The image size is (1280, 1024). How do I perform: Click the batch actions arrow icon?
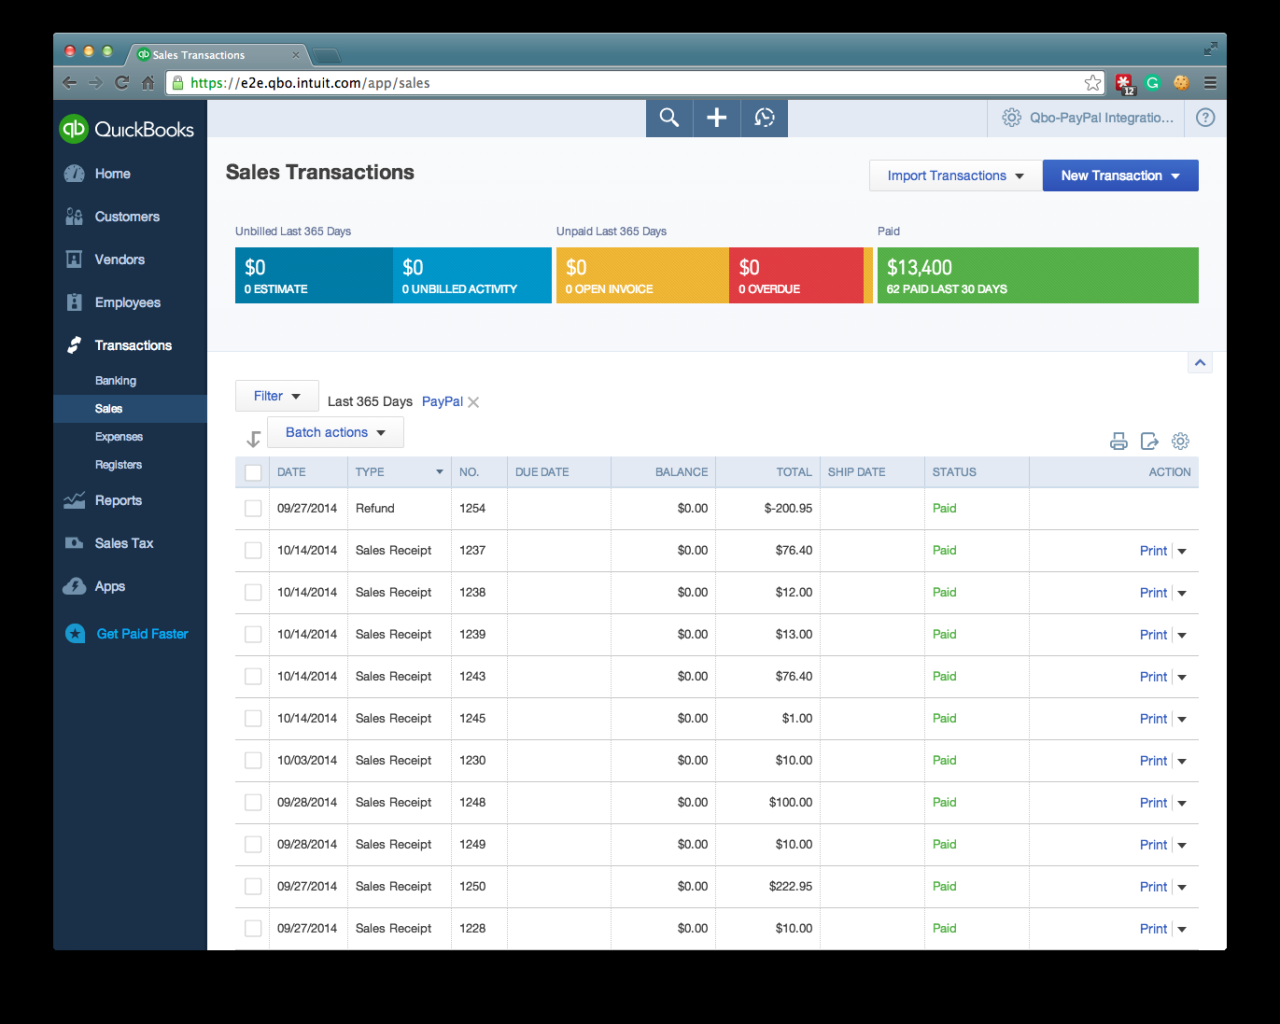(253, 438)
